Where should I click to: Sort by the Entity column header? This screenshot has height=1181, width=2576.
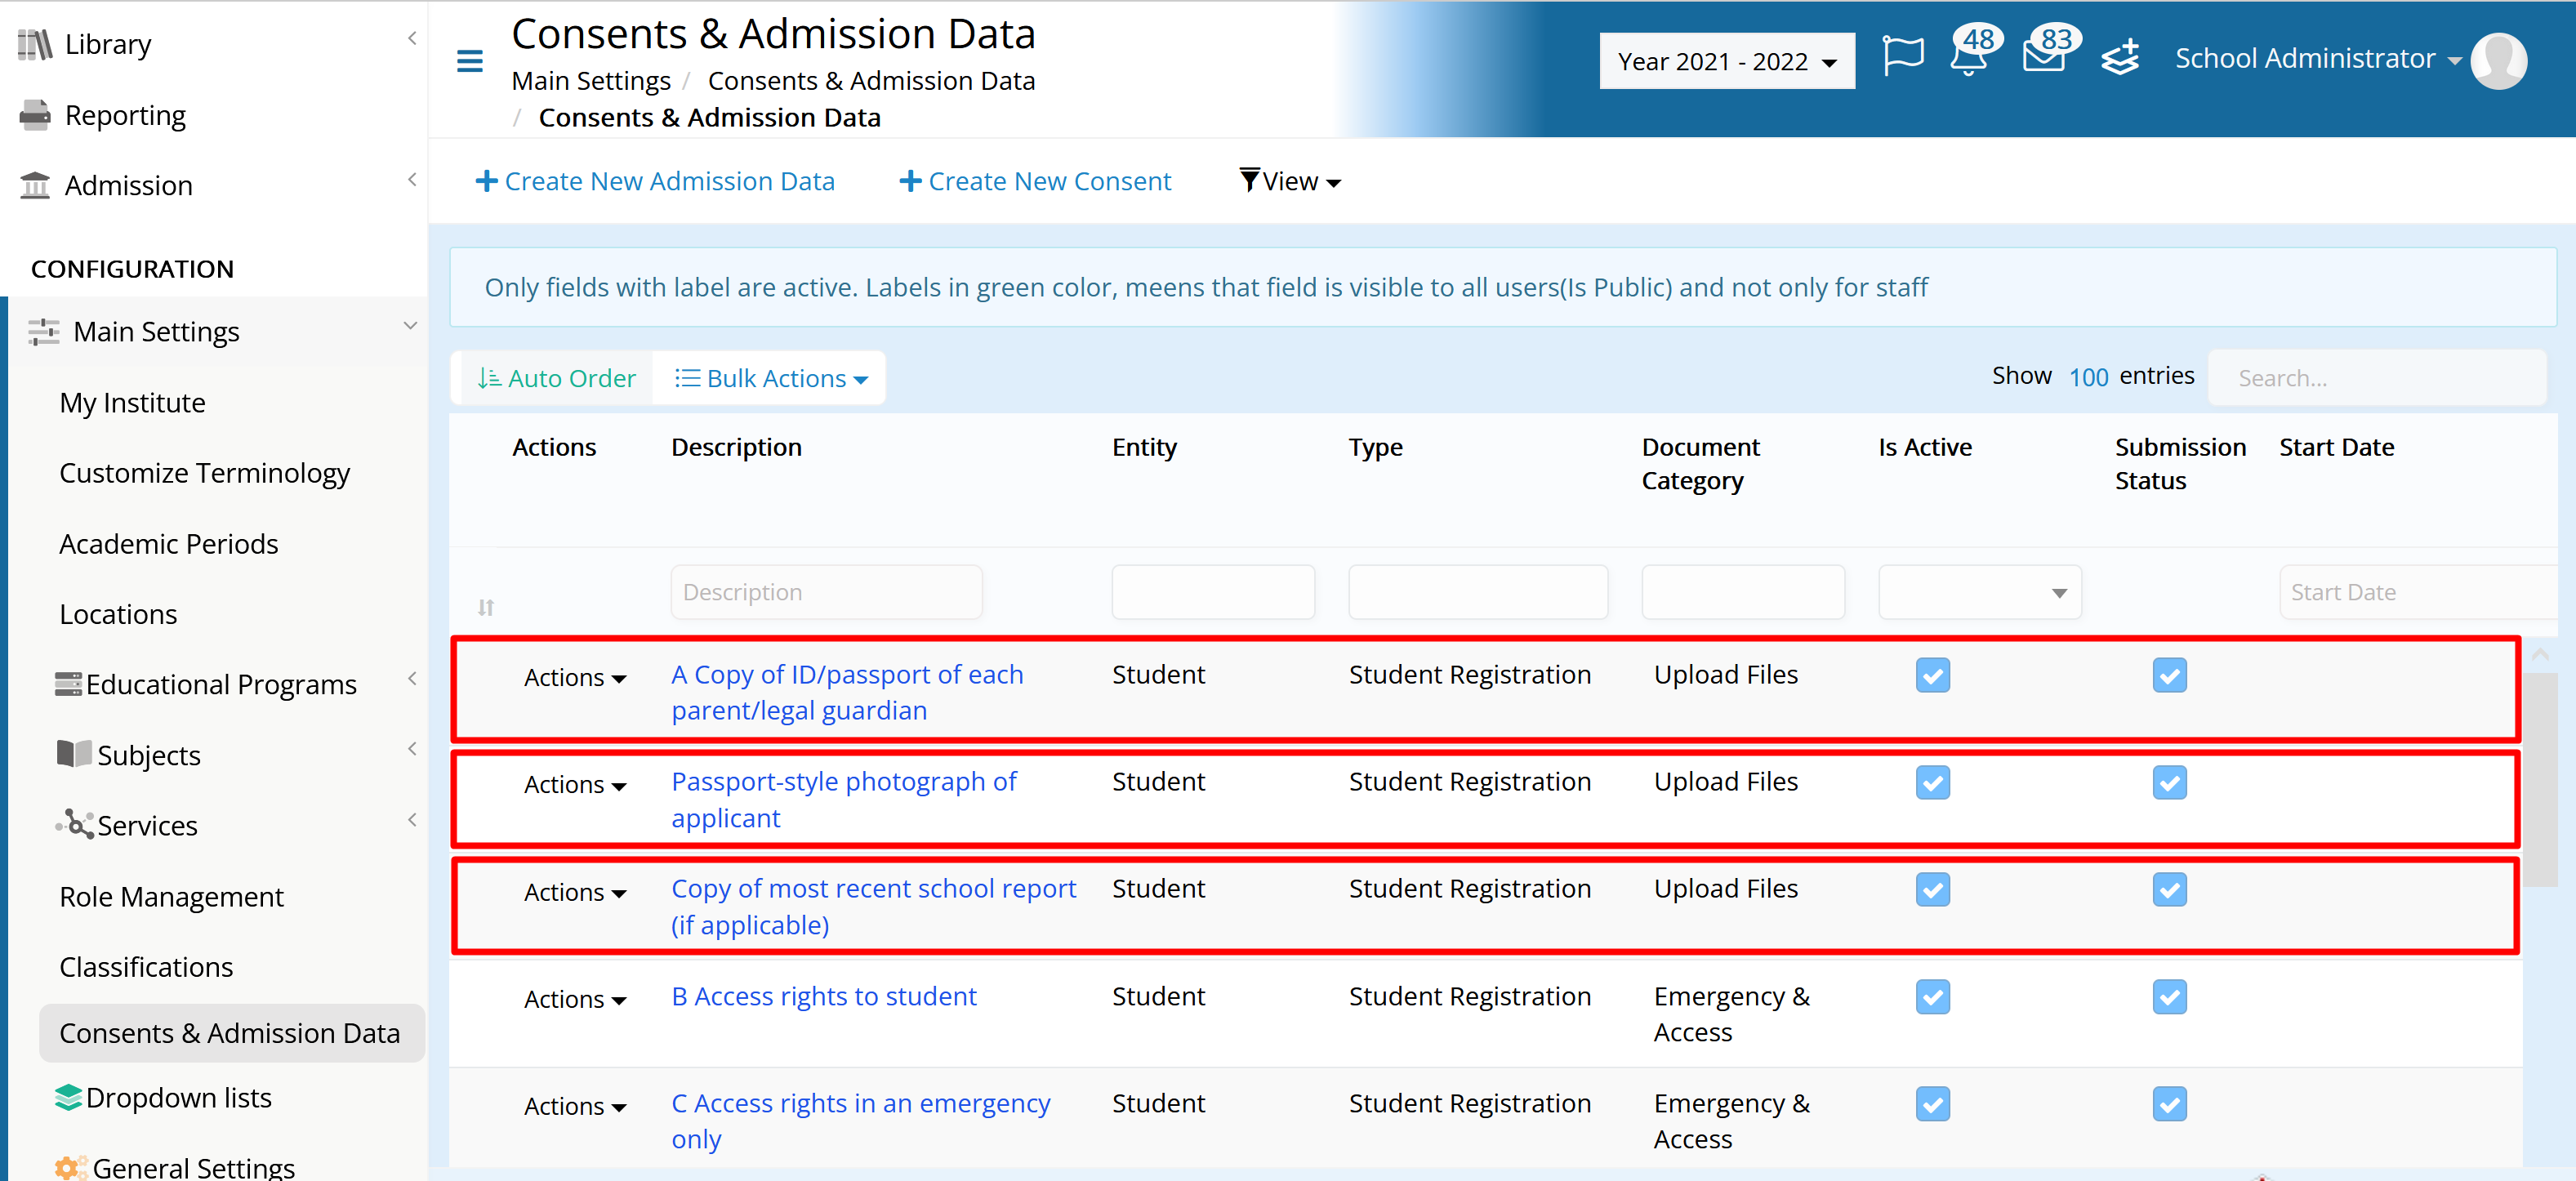click(x=1144, y=447)
